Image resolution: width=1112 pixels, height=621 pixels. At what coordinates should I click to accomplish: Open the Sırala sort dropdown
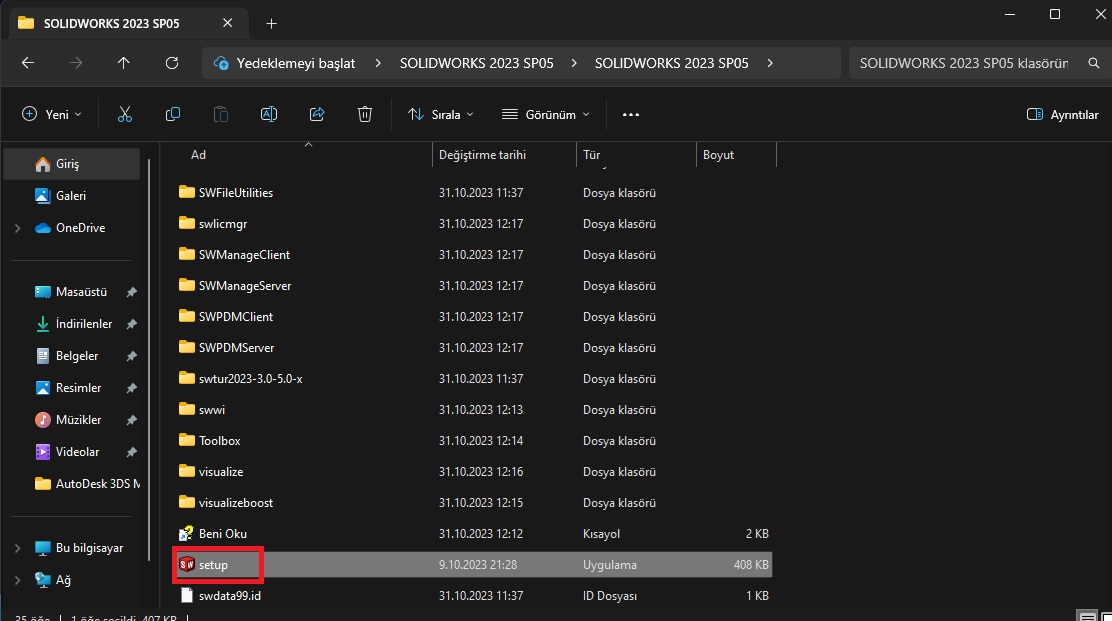coord(440,115)
